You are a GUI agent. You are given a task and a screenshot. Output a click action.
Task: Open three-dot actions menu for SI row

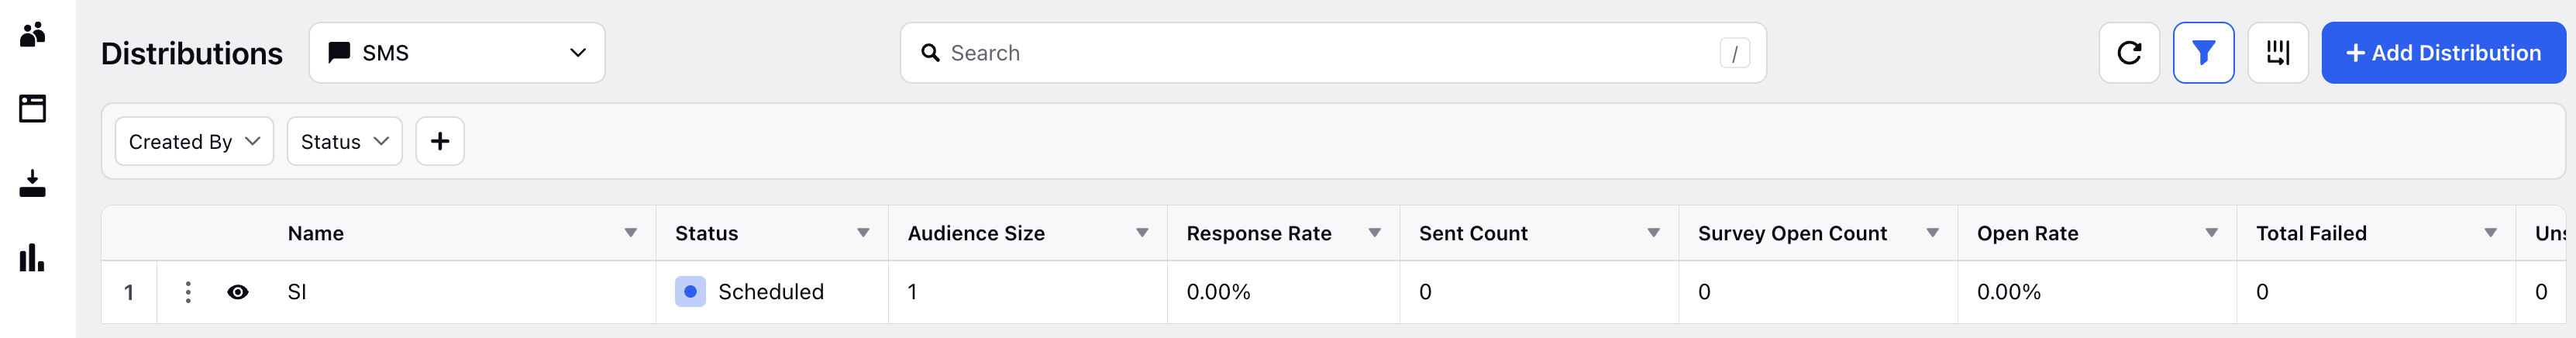coord(188,292)
